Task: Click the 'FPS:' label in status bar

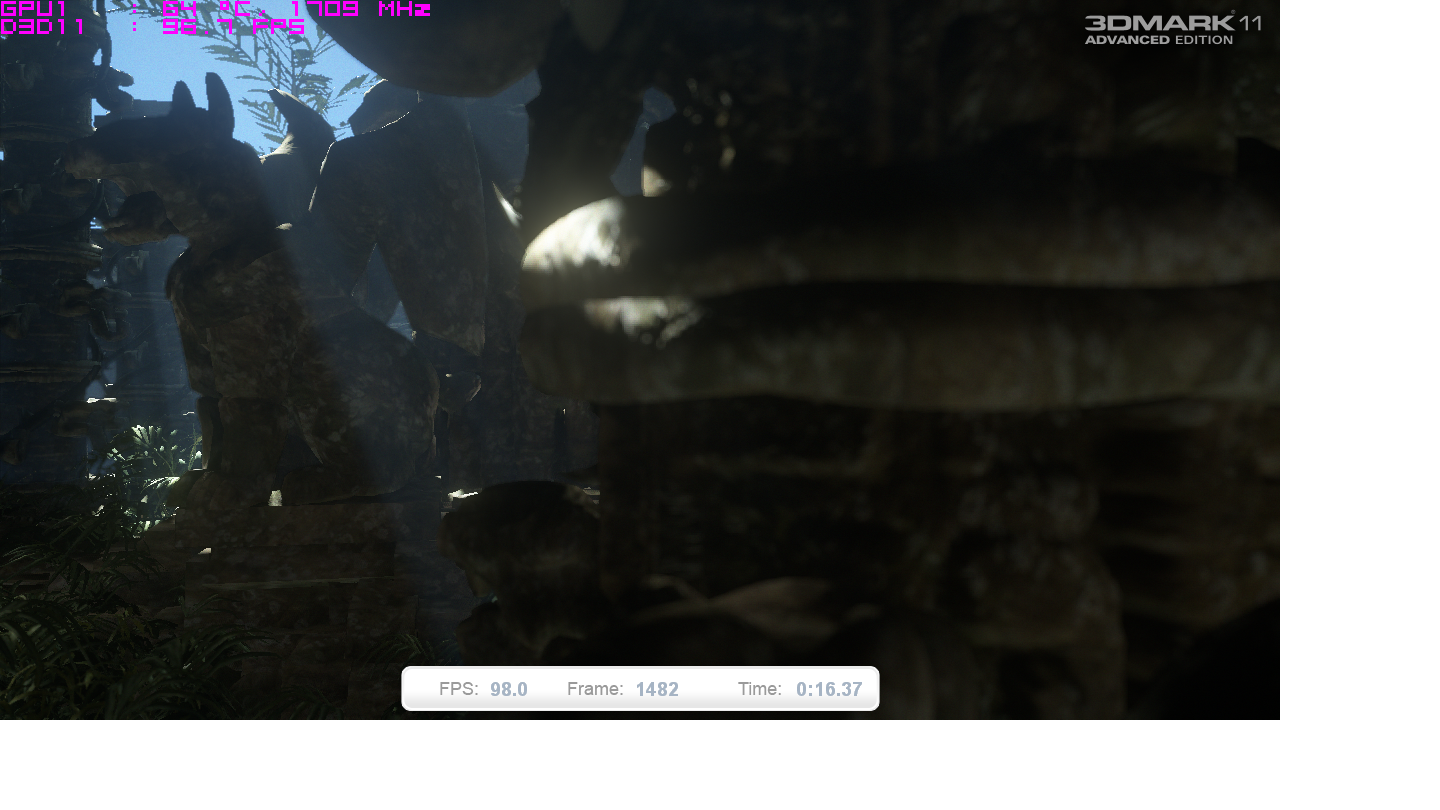Action: click(x=459, y=689)
